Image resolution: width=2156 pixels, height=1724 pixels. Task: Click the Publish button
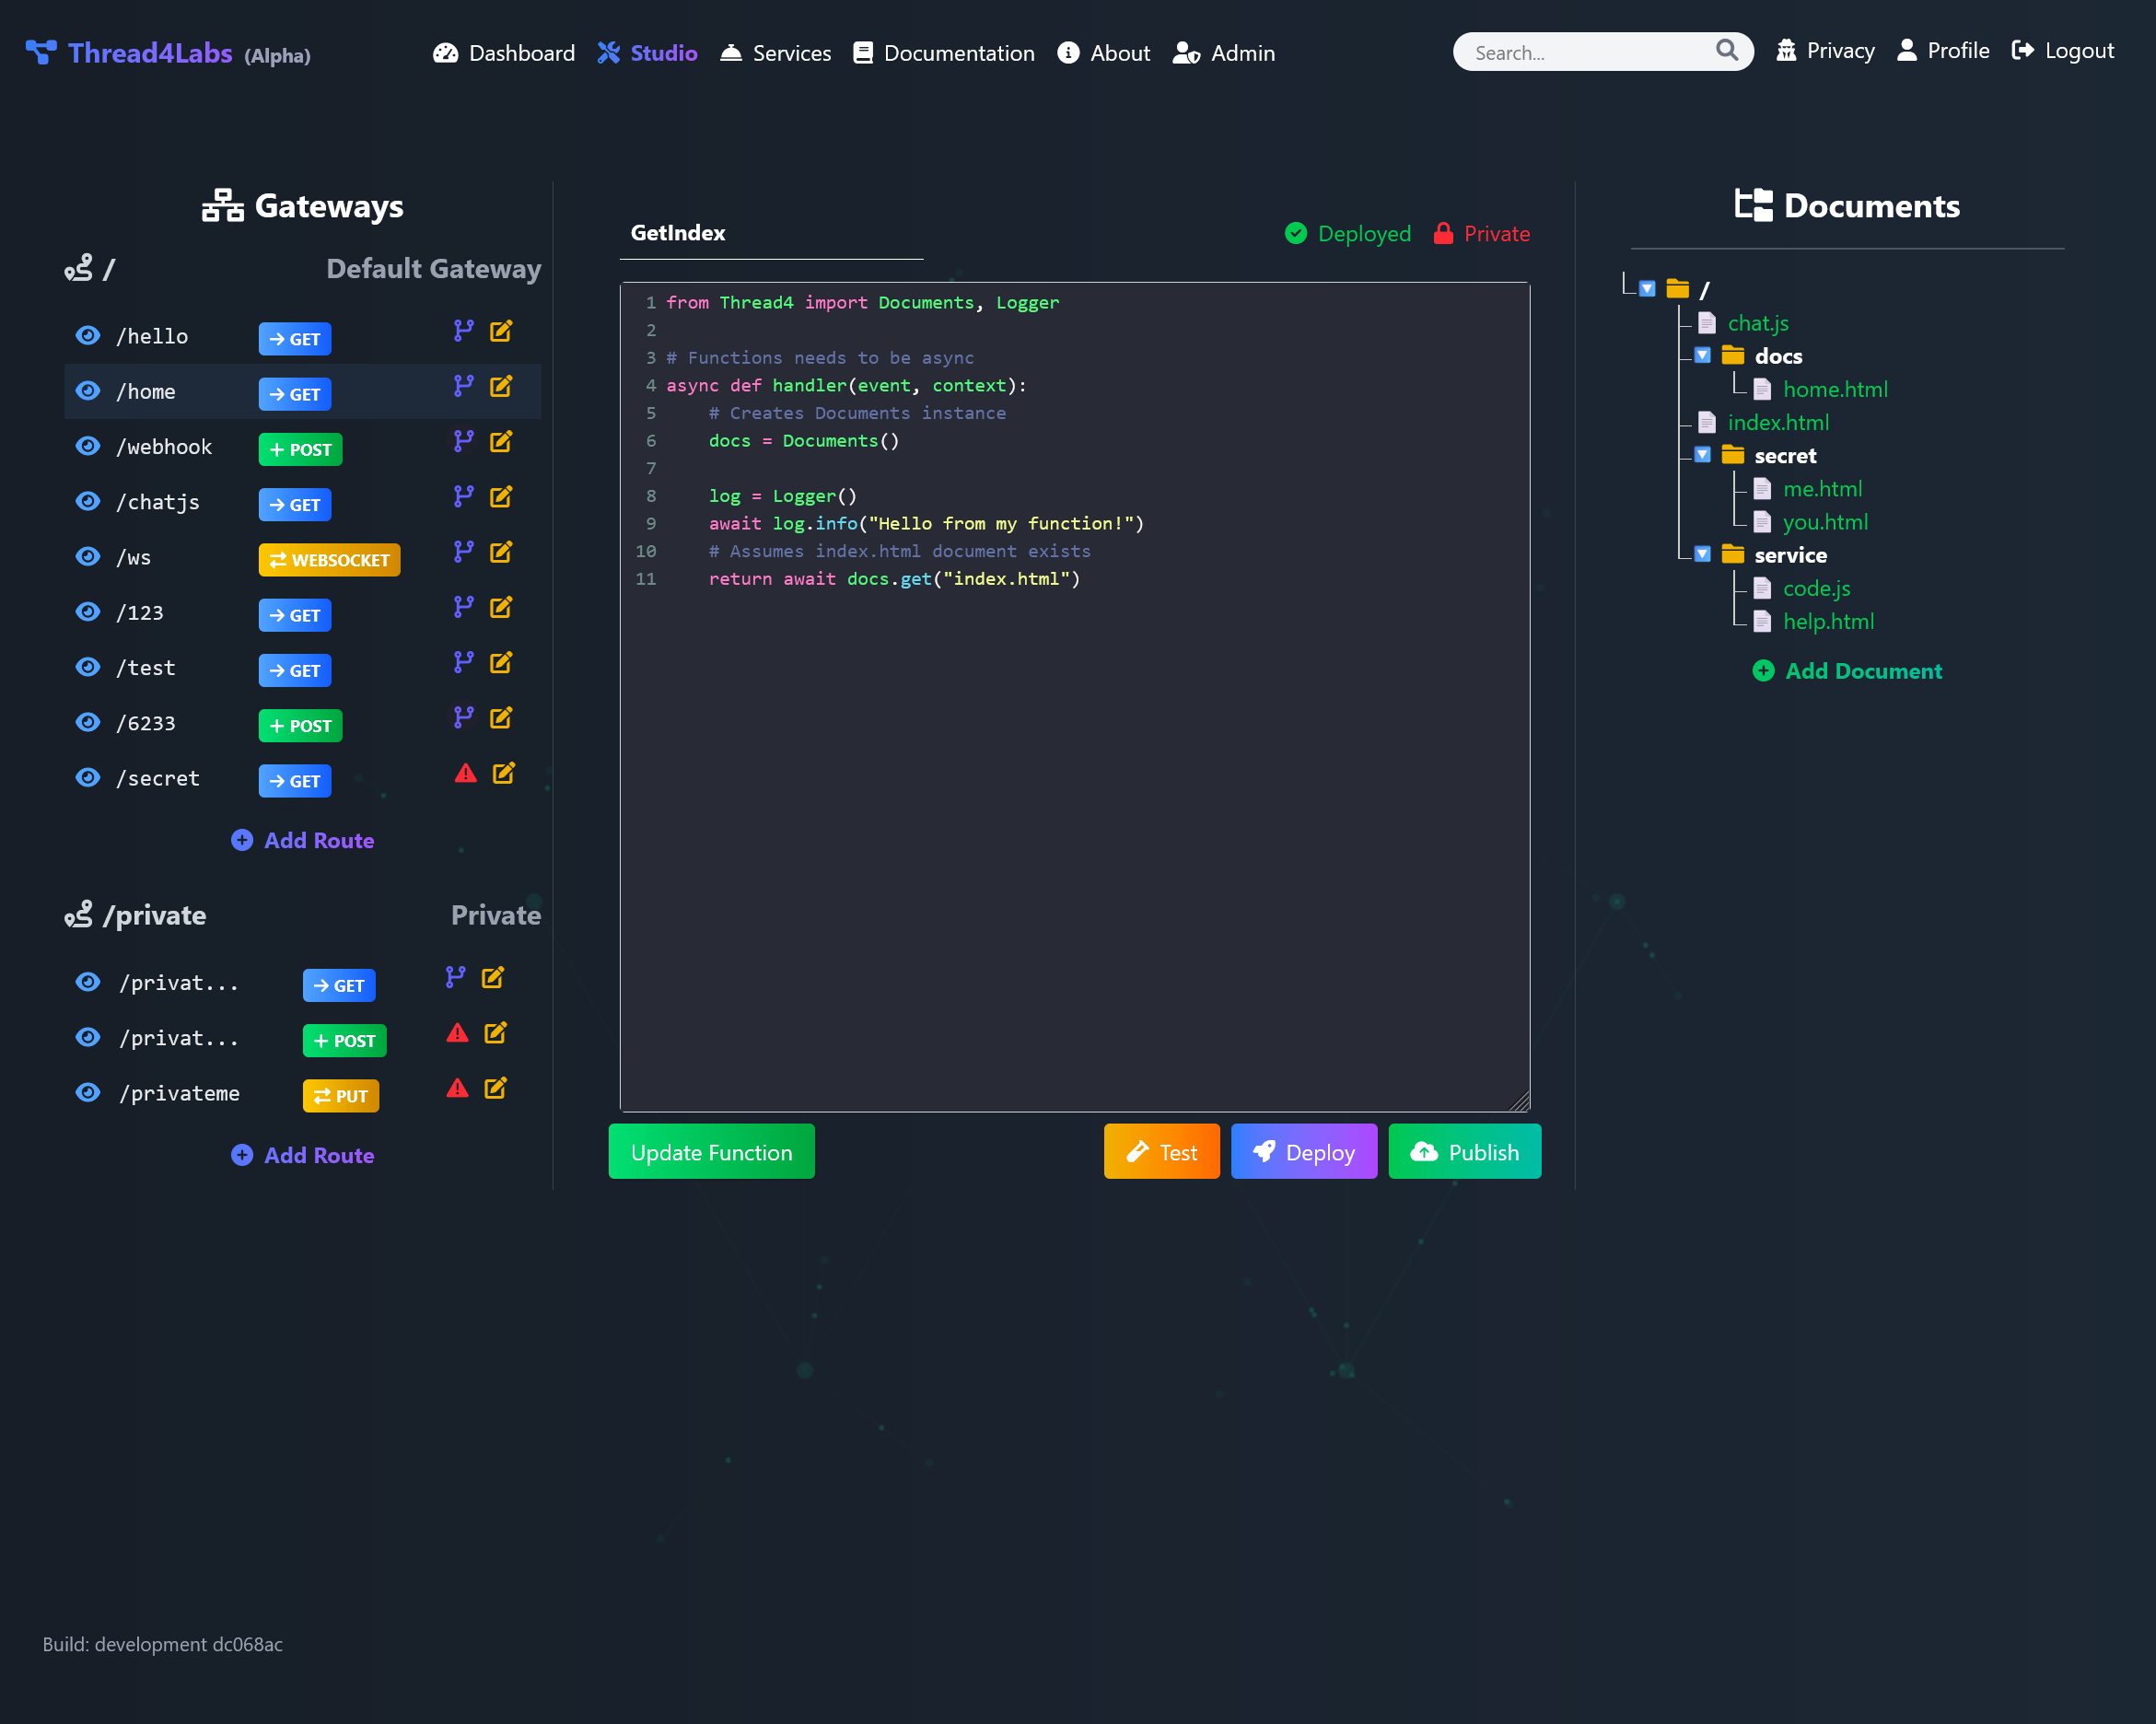point(1464,1151)
